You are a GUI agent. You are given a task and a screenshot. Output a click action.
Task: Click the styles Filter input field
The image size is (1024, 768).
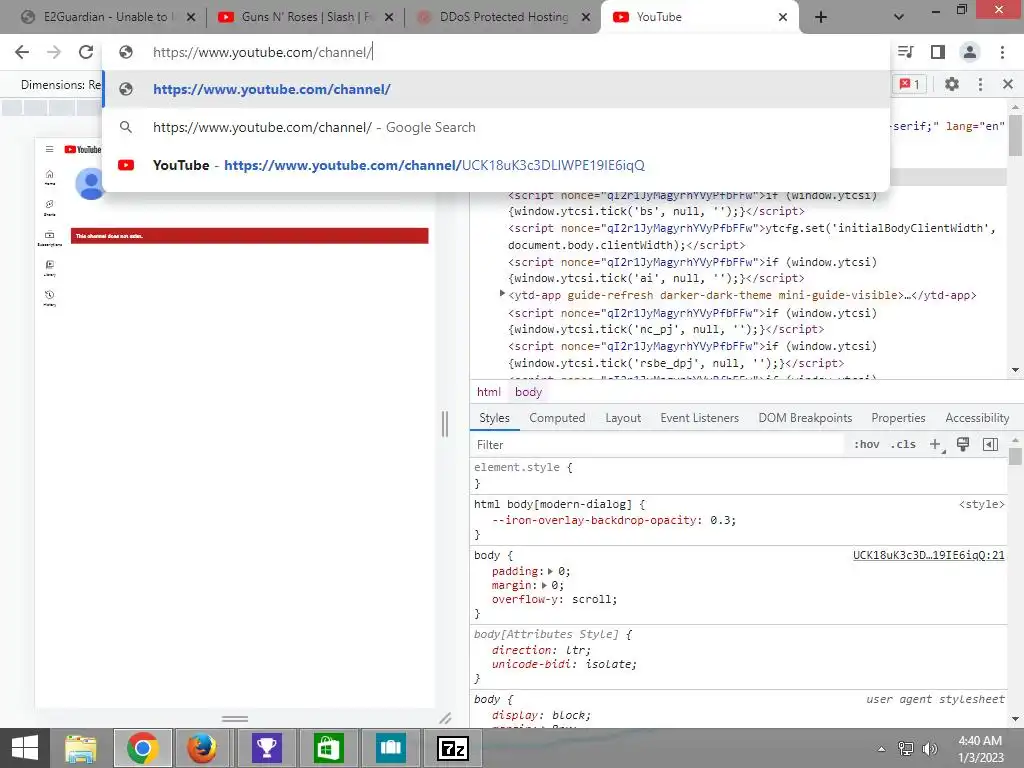coord(657,445)
